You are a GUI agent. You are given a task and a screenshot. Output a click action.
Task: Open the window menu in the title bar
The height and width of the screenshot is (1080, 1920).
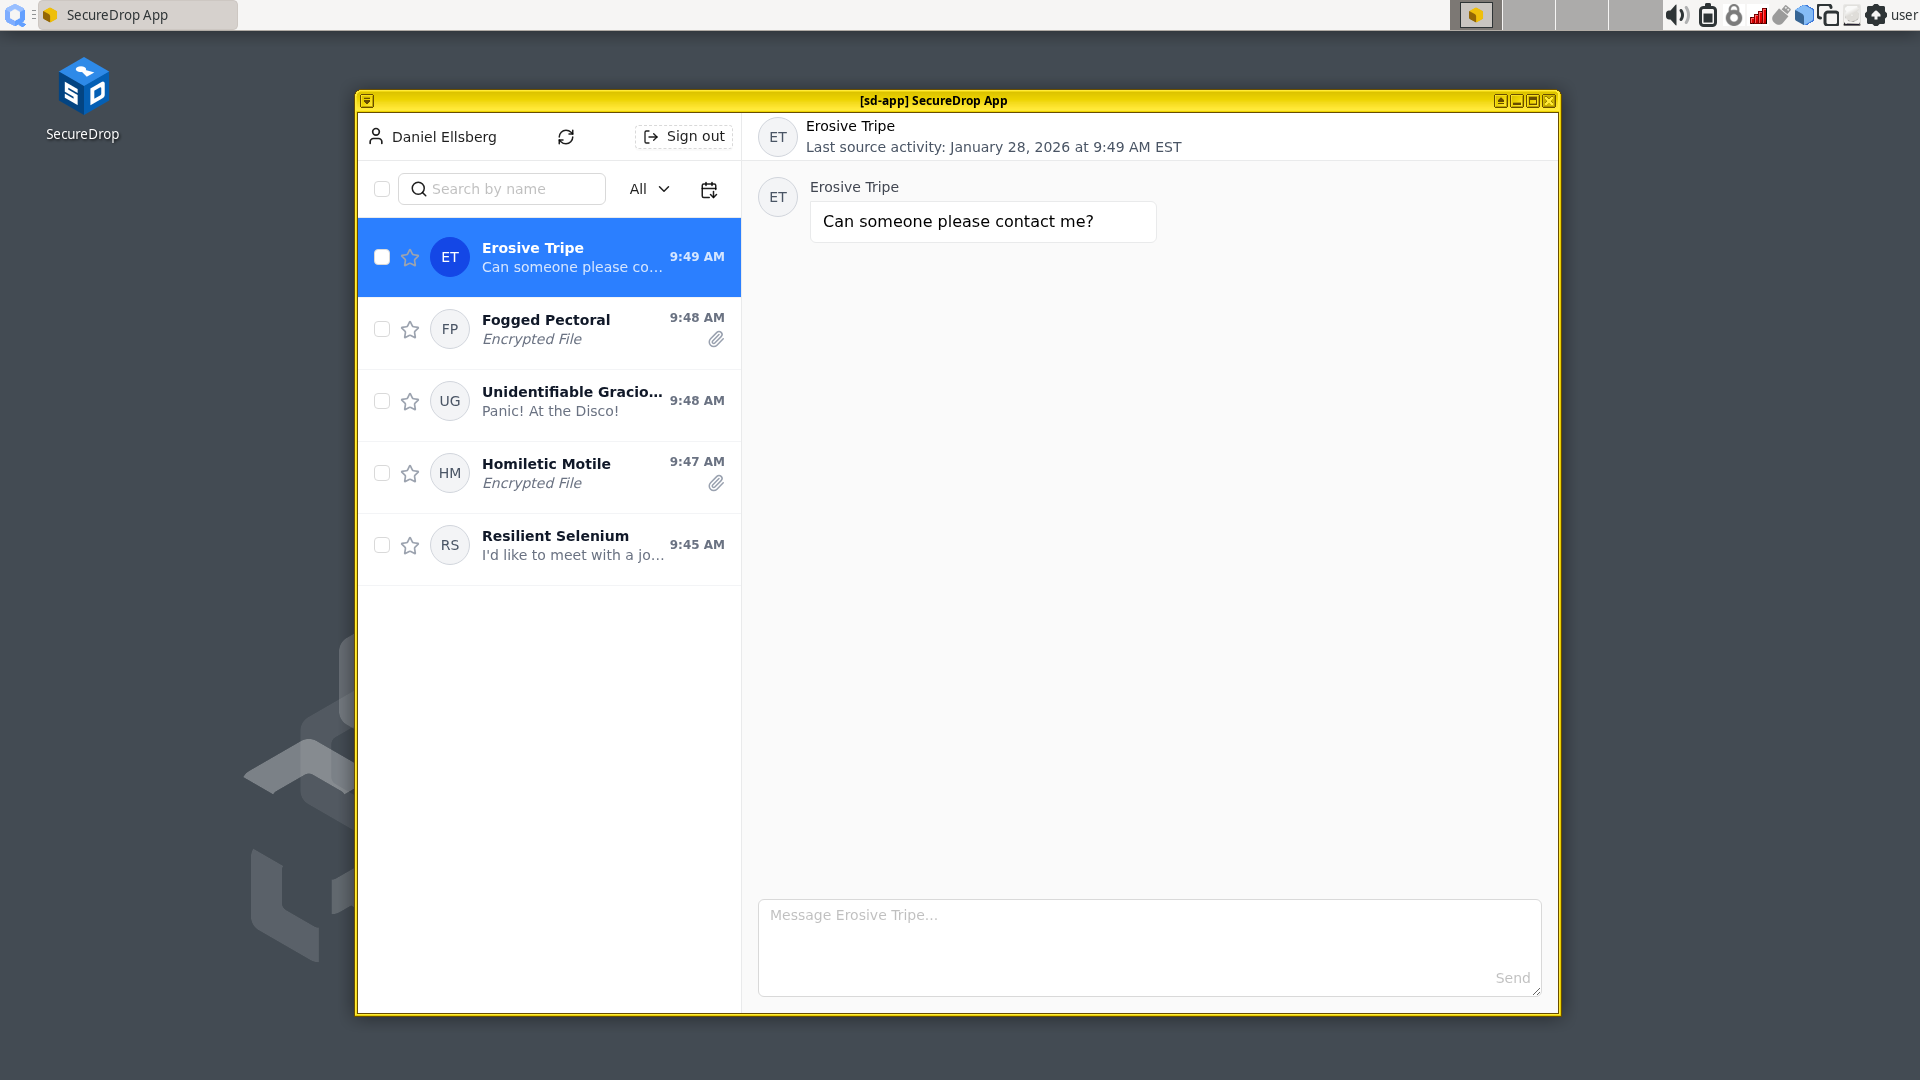(367, 101)
